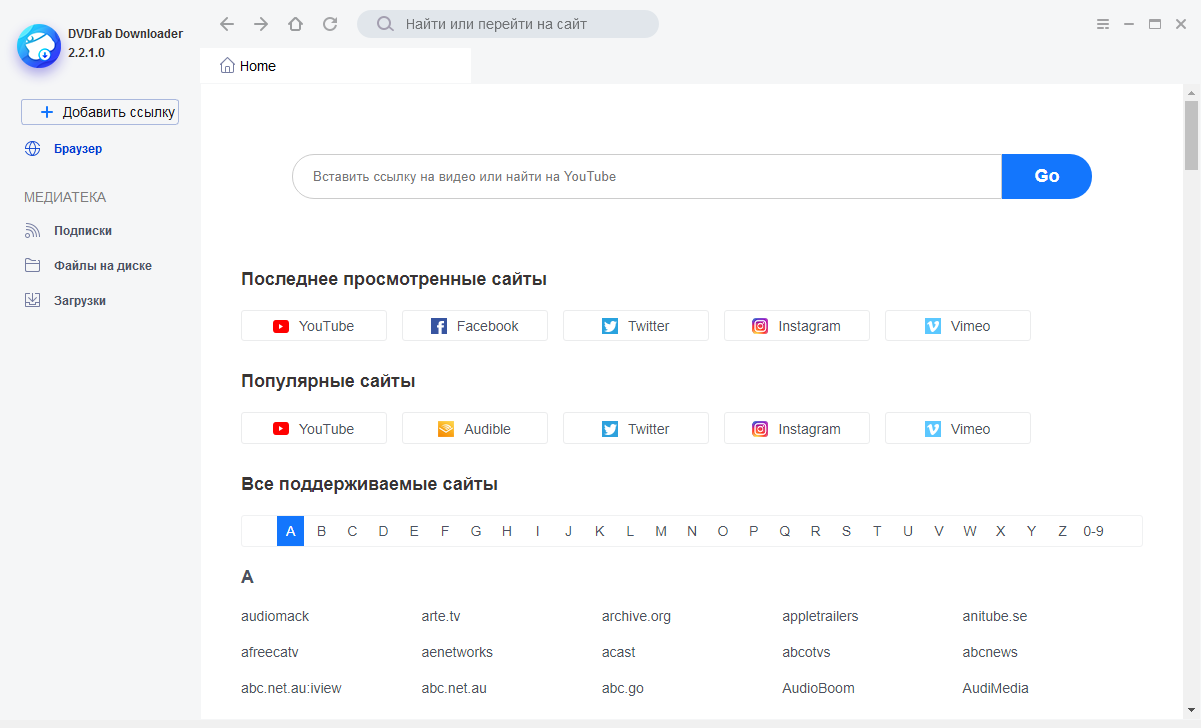Open Instagram under Популярные сайты
Viewport: 1201px width, 728px height.
tap(797, 429)
